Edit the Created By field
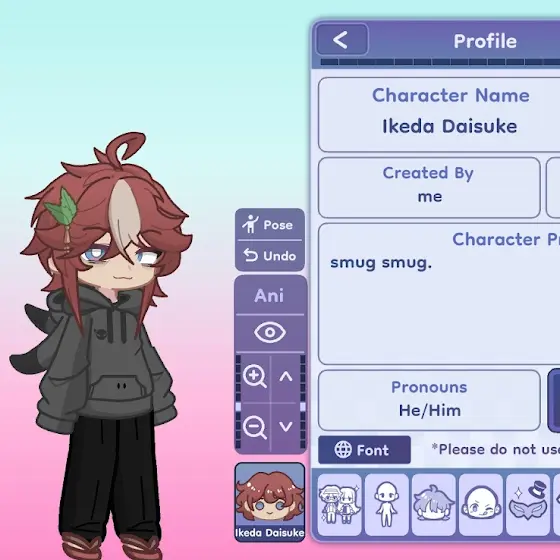The height and width of the screenshot is (560, 560). point(429,188)
